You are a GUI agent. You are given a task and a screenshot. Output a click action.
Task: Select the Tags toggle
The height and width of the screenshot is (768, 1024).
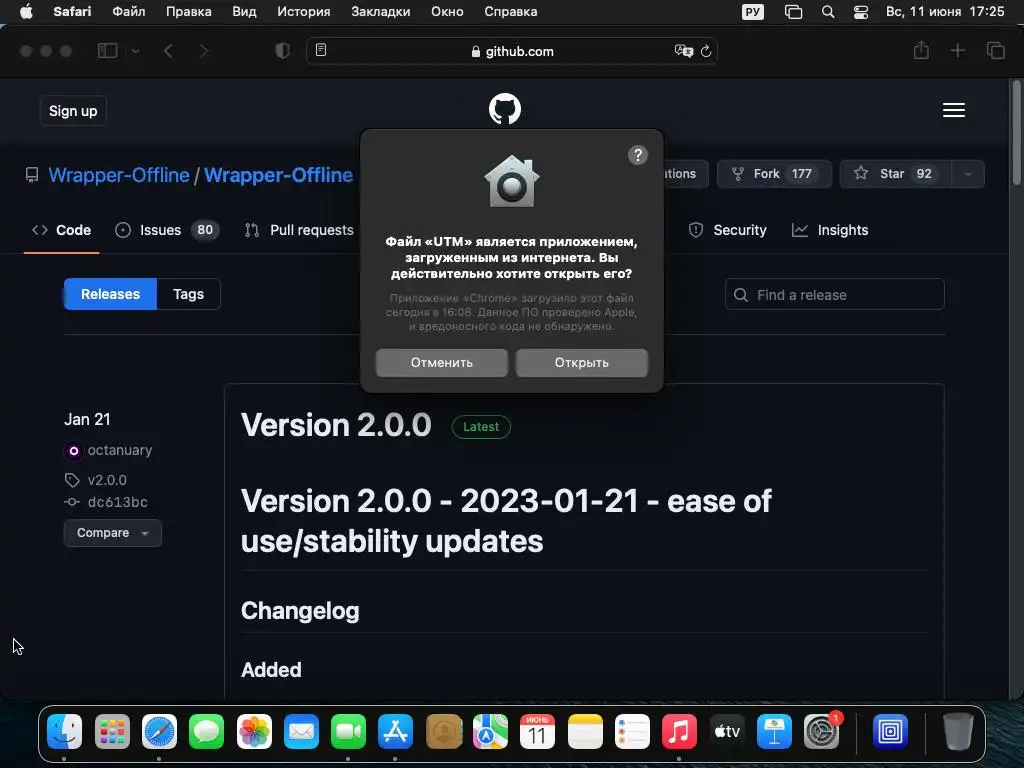pyautogui.click(x=188, y=294)
